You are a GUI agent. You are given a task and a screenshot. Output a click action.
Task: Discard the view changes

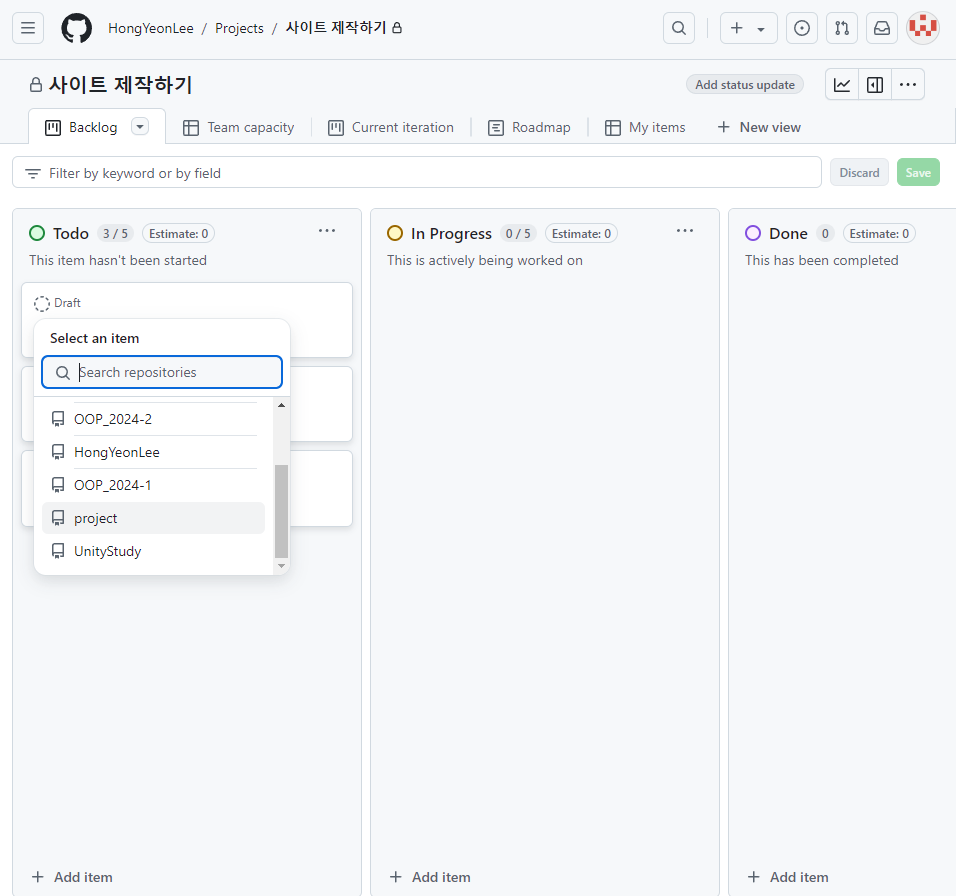(x=859, y=172)
